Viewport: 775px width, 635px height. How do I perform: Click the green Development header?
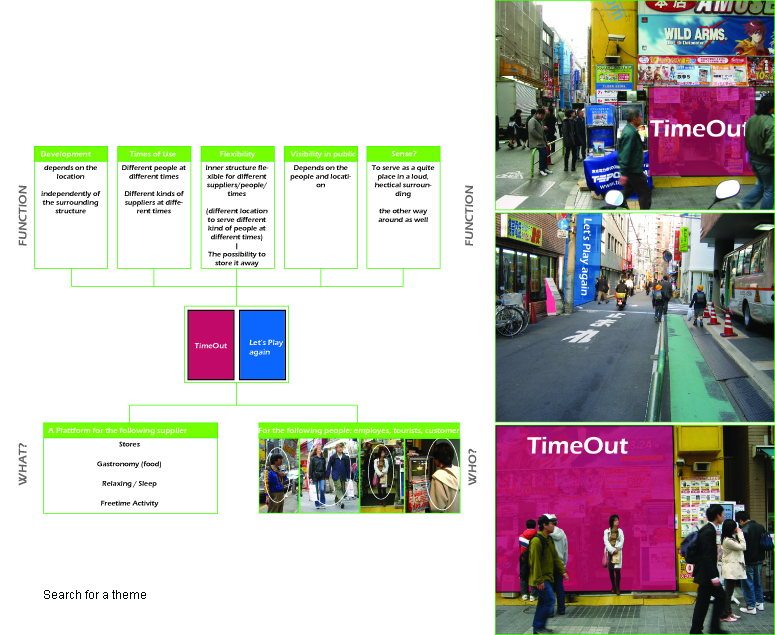71,154
